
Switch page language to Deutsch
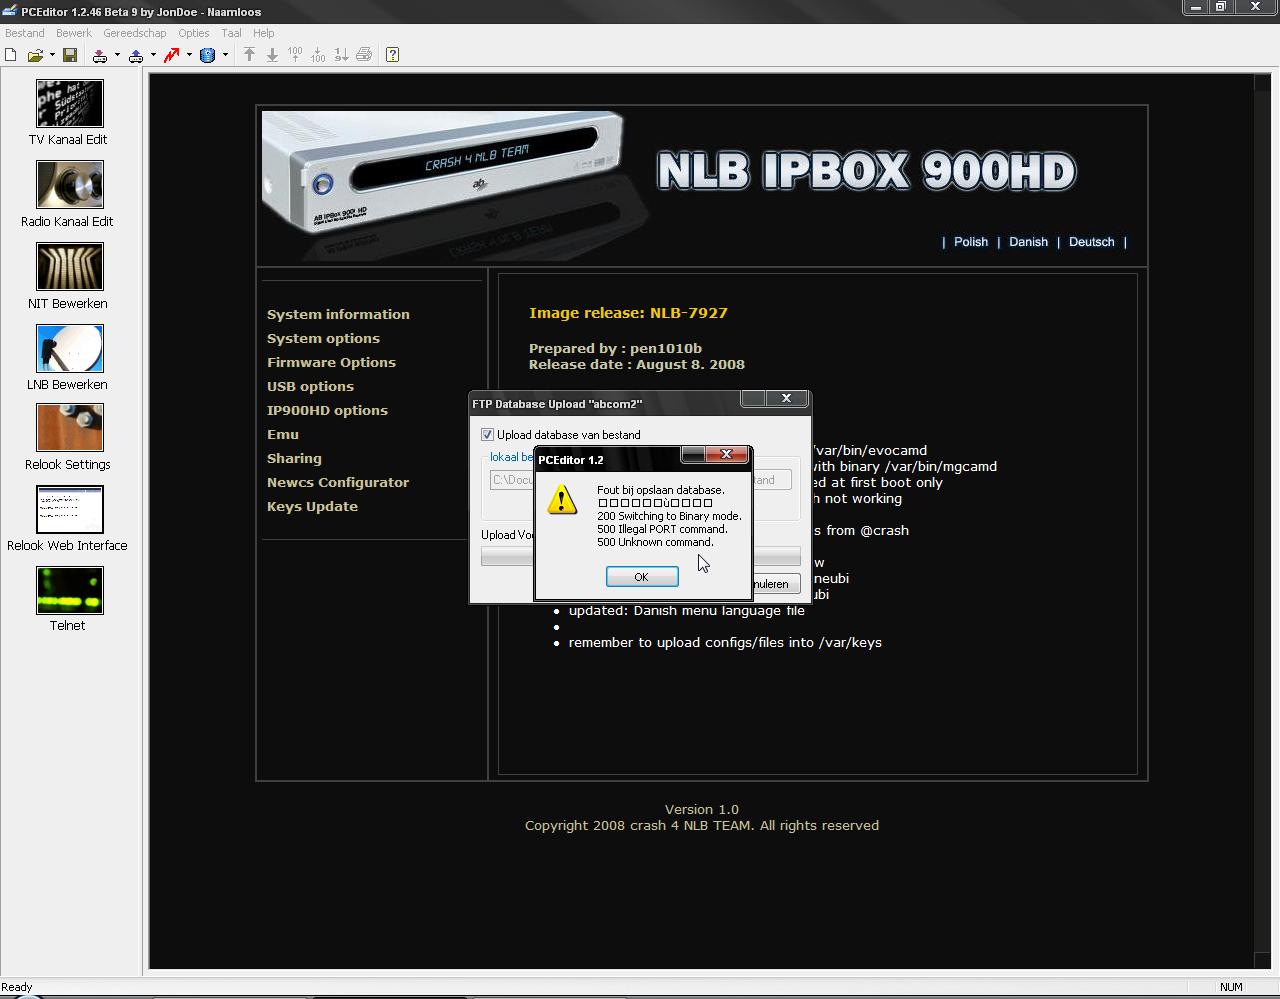[x=1091, y=242]
